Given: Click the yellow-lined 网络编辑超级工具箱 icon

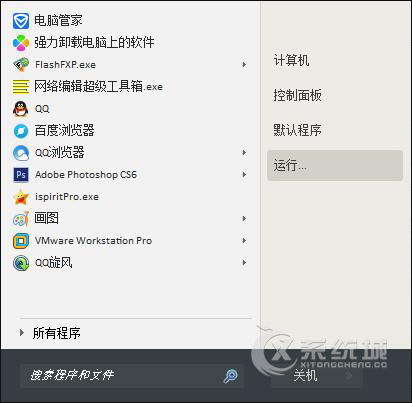Looking at the screenshot, I should [x=21, y=87].
